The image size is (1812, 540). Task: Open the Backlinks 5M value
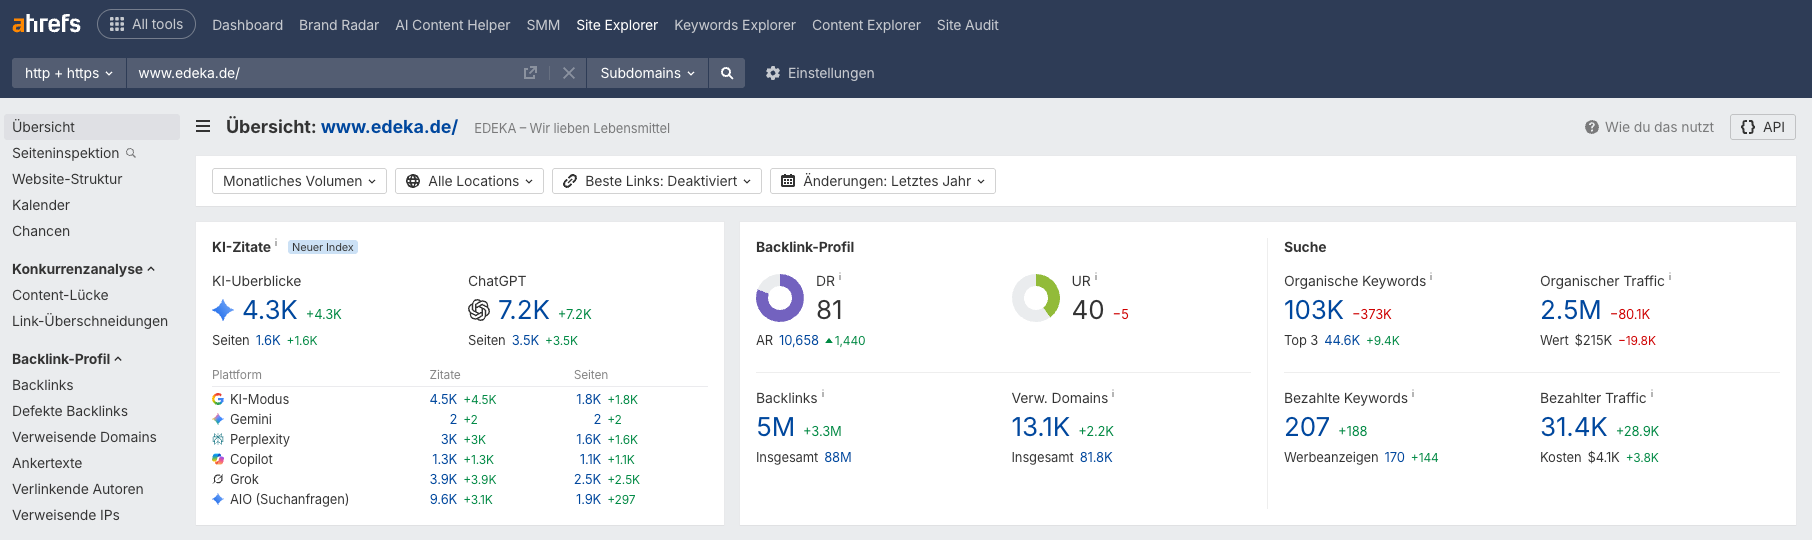[775, 427]
